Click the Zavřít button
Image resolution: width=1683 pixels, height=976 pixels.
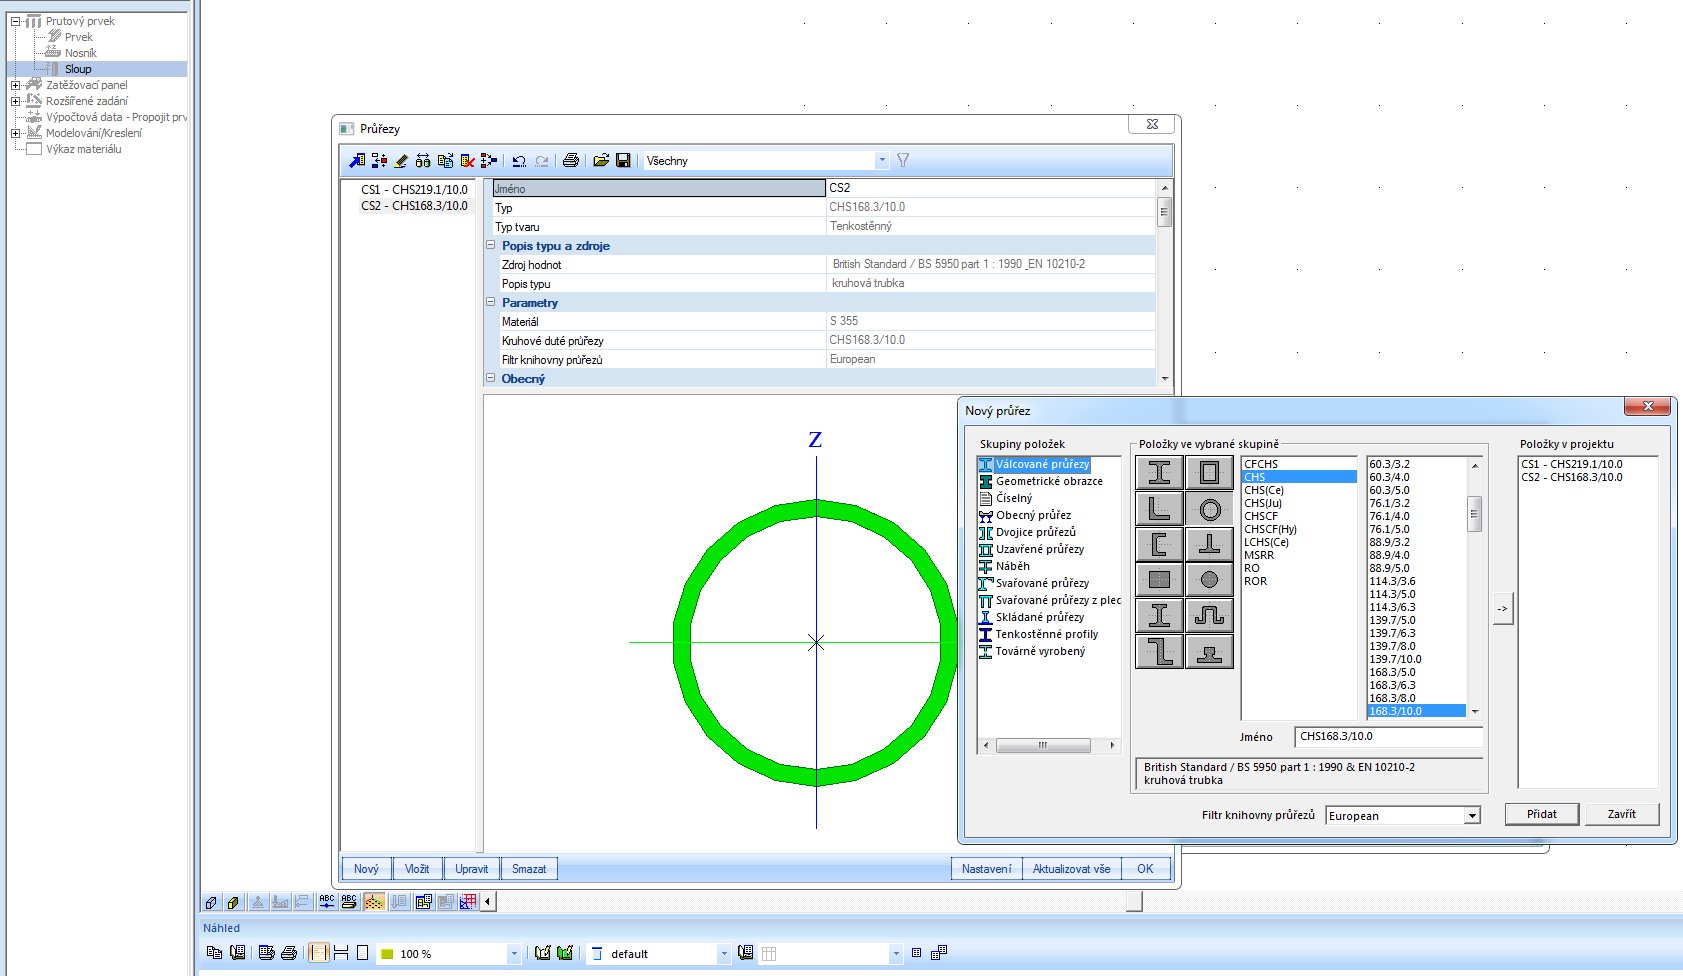(1622, 814)
